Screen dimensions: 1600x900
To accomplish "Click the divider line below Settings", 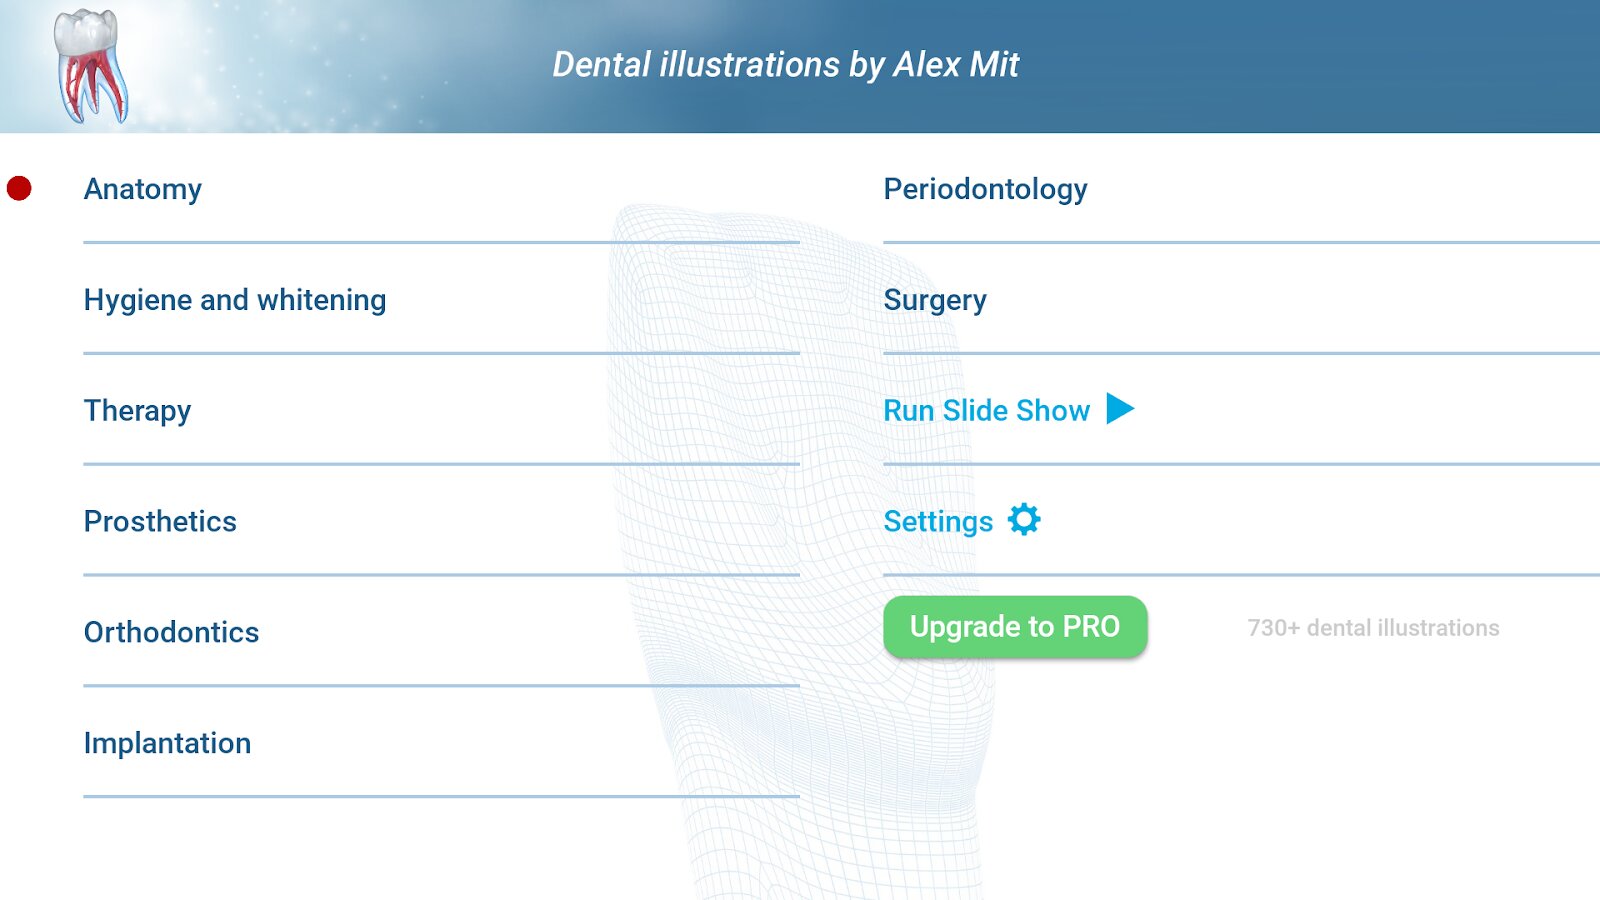I will 1241,575.
